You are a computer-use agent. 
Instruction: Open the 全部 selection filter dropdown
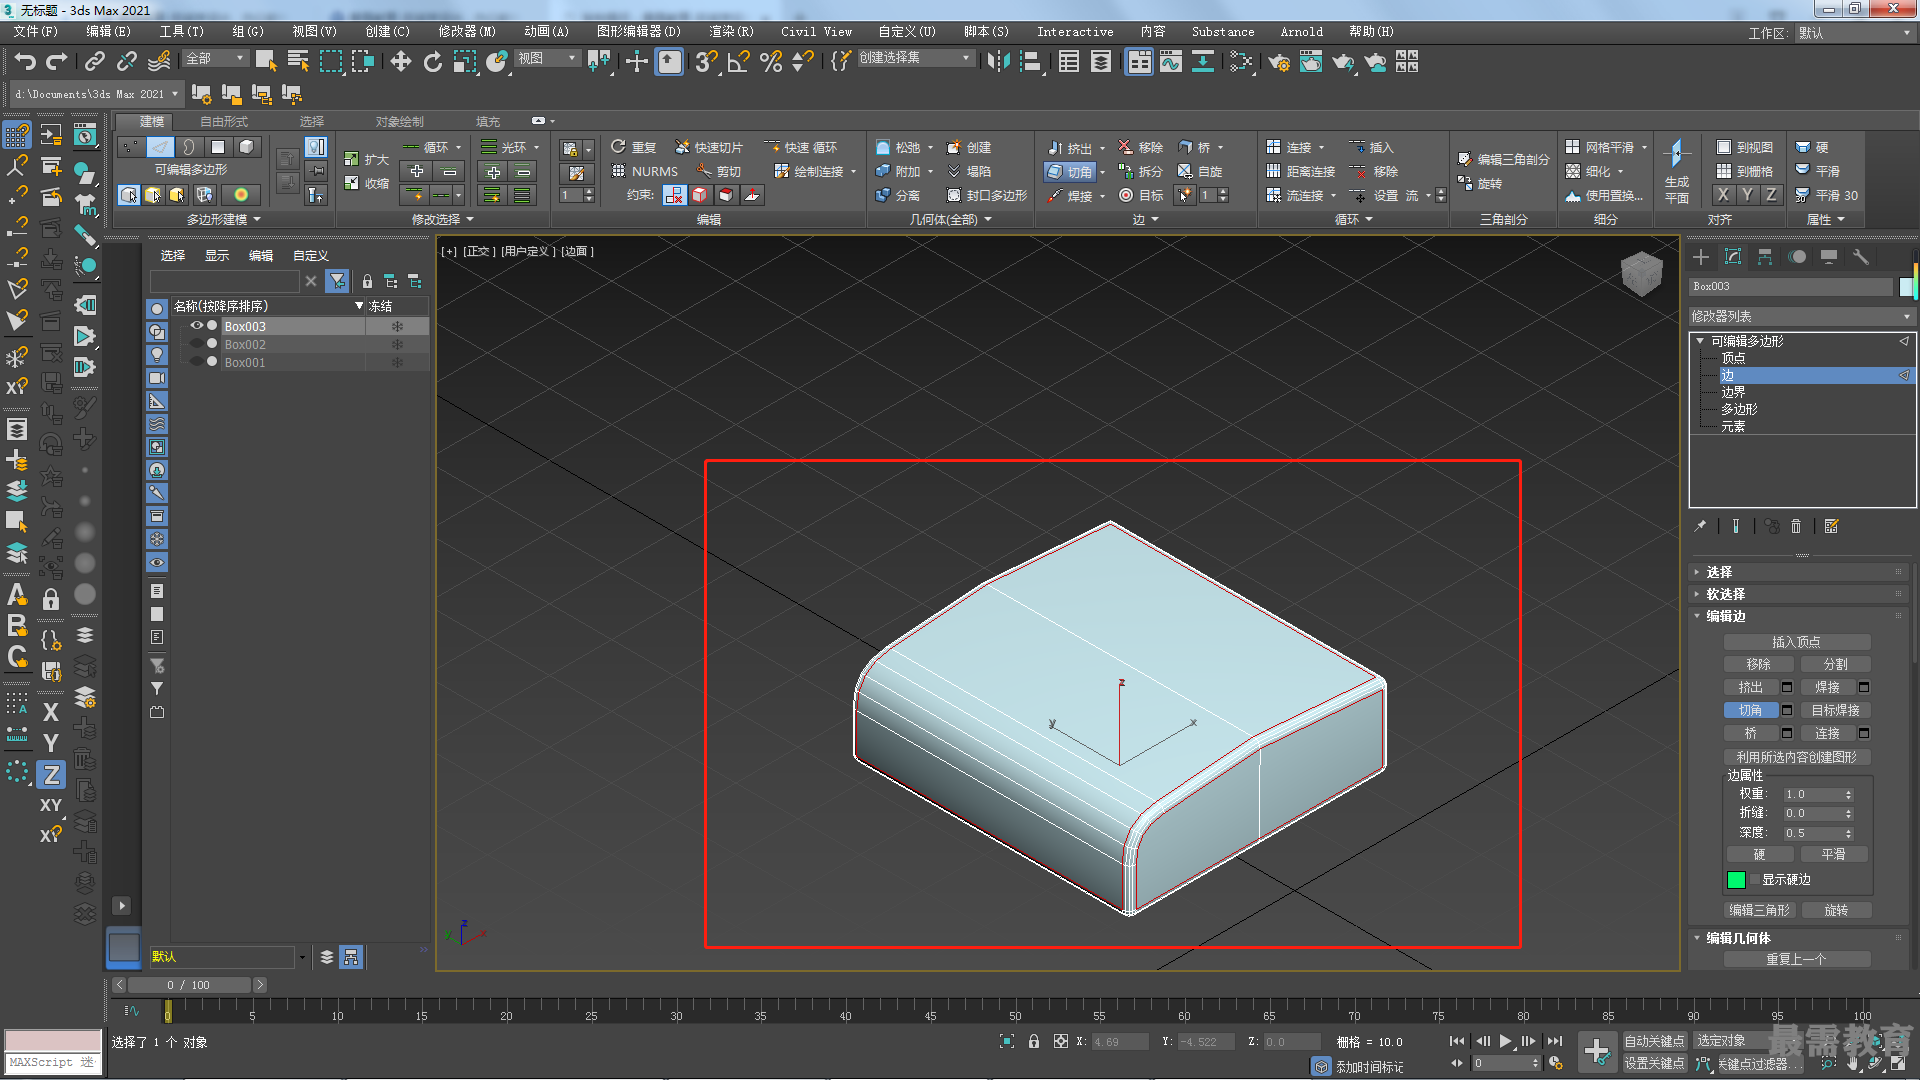[x=215, y=59]
